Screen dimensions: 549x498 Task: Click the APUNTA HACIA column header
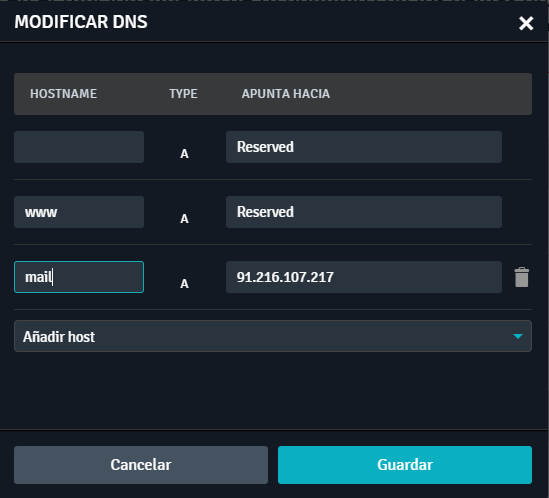click(286, 94)
